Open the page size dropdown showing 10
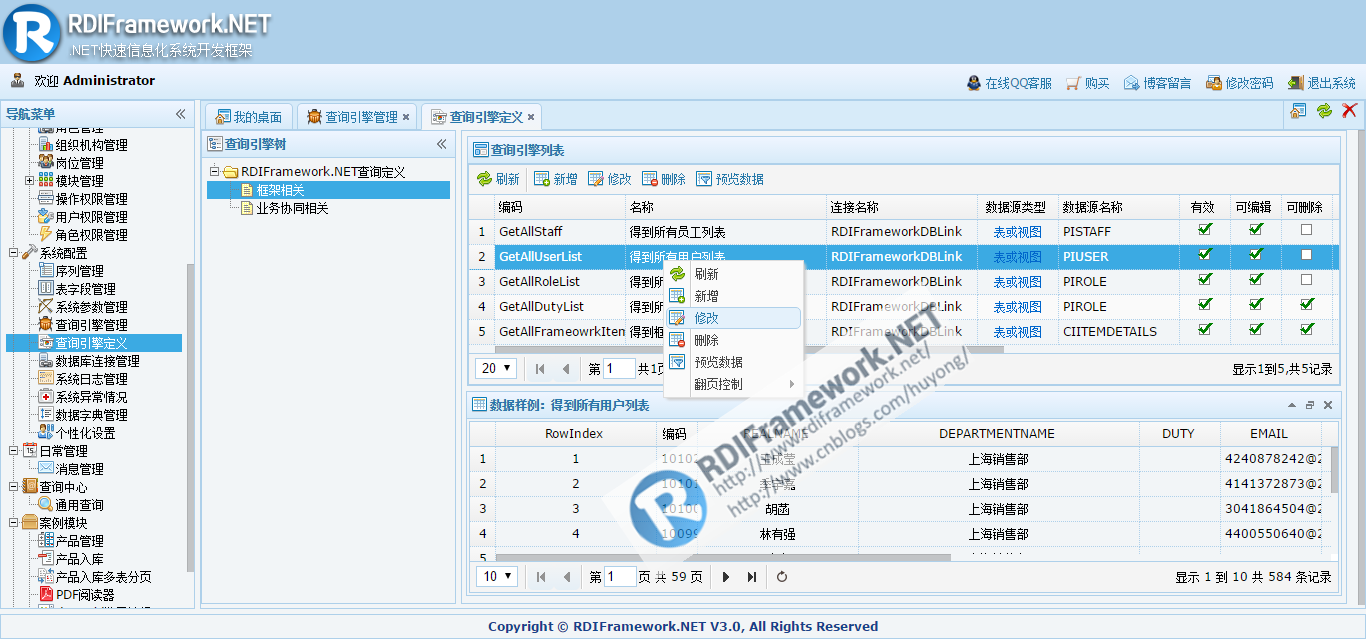The width and height of the screenshot is (1366, 640). 497,576
